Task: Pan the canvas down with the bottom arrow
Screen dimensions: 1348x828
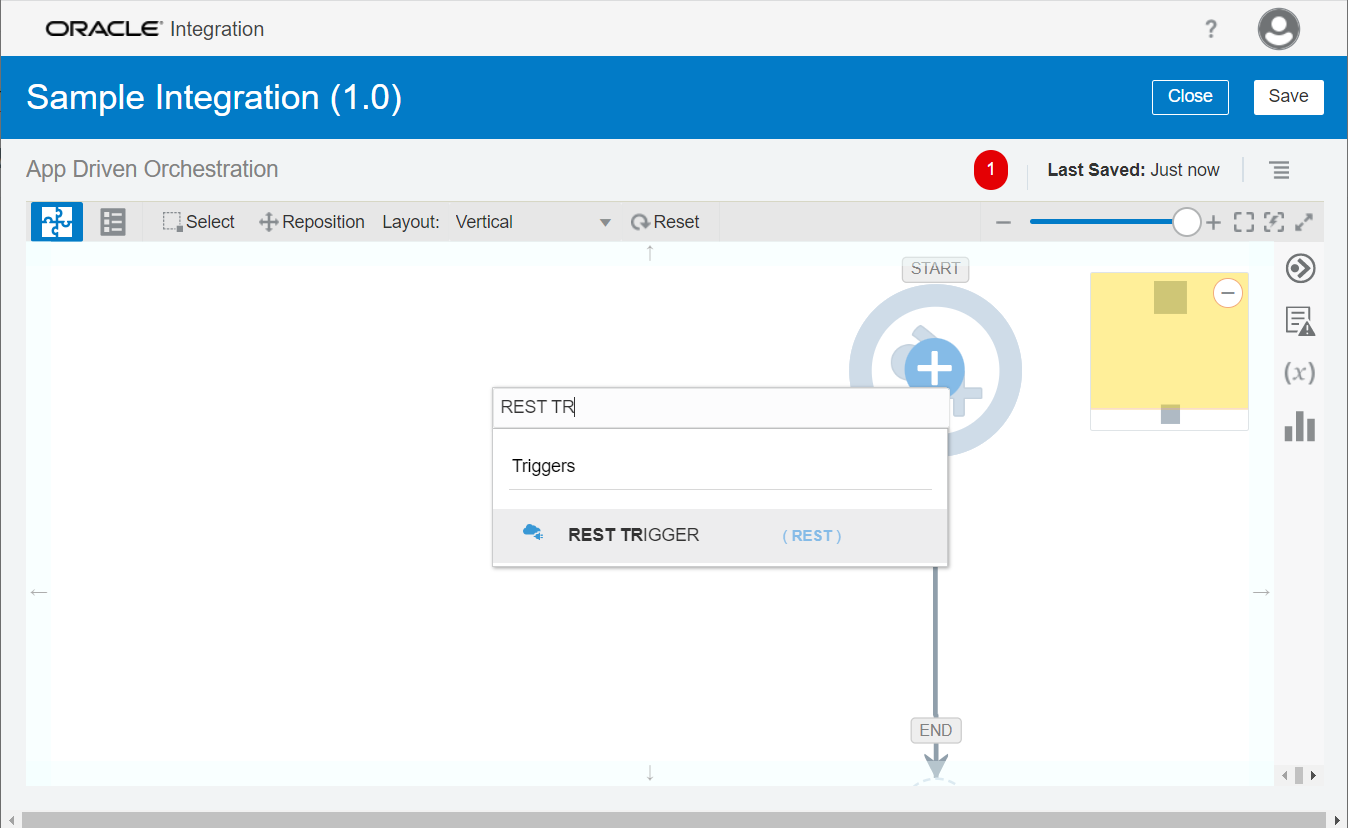Action: coord(650,773)
